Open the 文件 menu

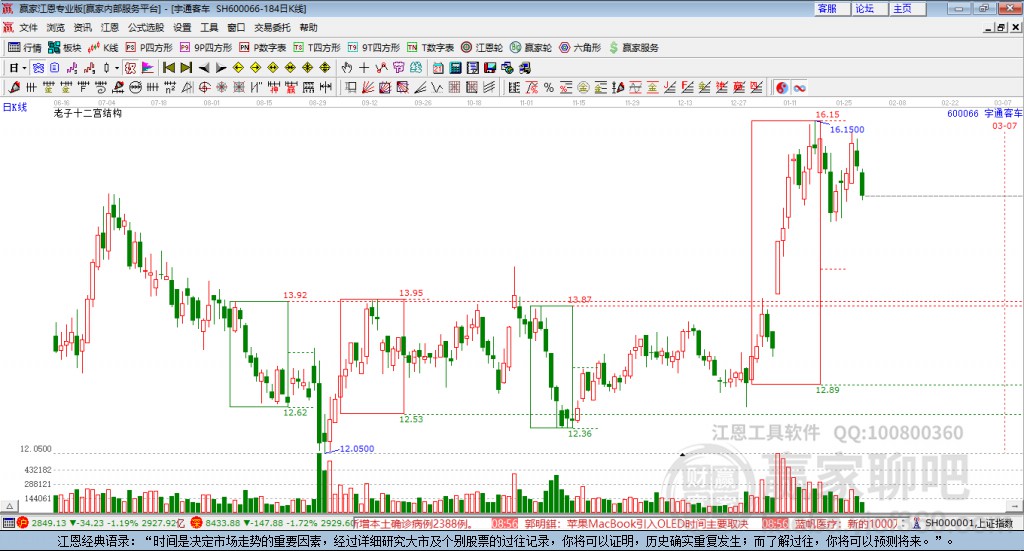pyautogui.click(x=29, y=27)
